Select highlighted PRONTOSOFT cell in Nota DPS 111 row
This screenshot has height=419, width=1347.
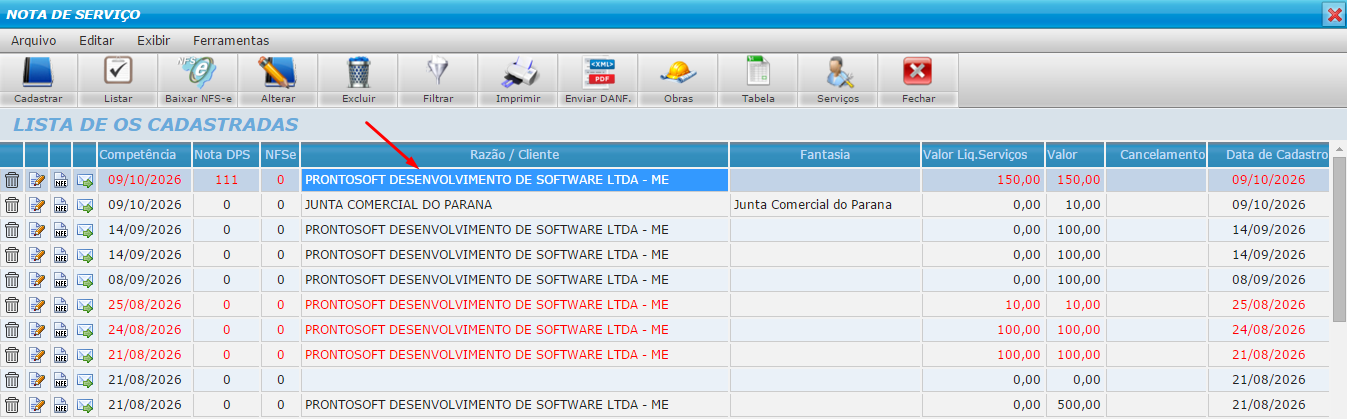(515, 180)
